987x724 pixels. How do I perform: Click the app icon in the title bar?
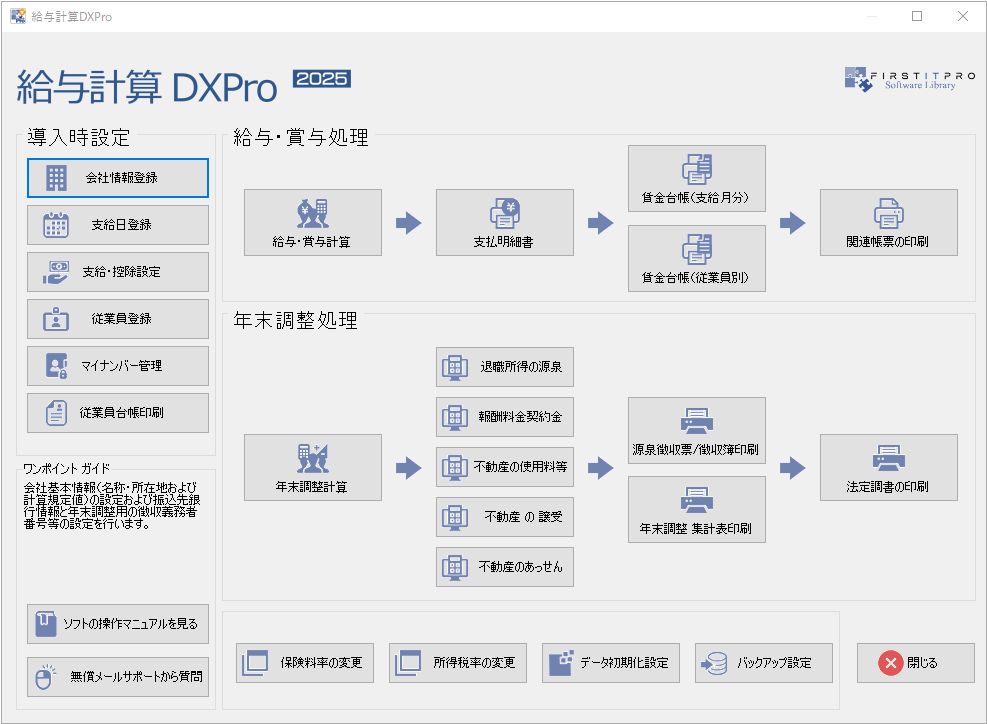pos(18,16)
